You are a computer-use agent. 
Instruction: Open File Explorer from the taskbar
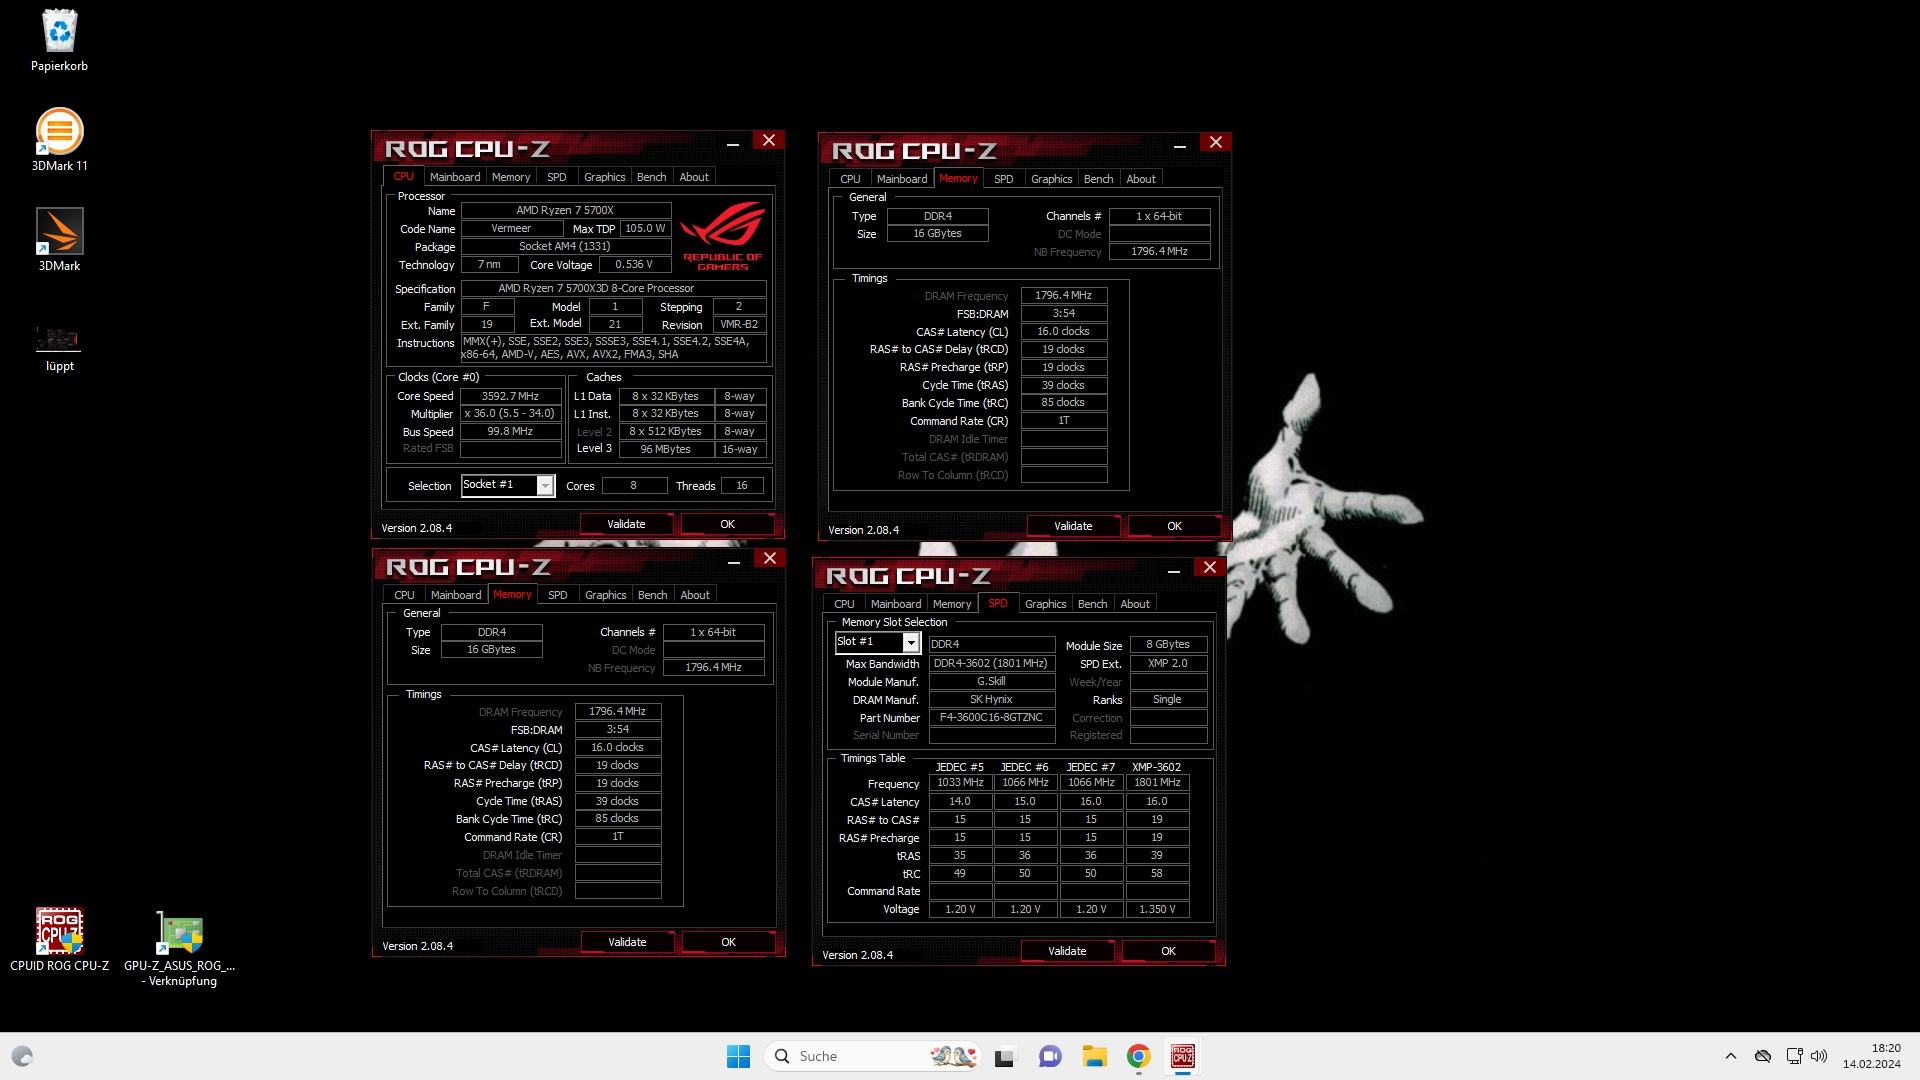(1094, 1056)
